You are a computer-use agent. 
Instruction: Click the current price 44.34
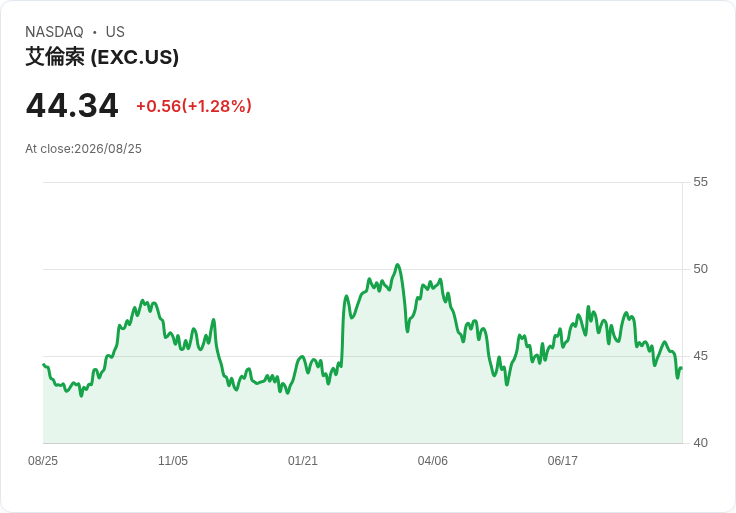(72, 106)
